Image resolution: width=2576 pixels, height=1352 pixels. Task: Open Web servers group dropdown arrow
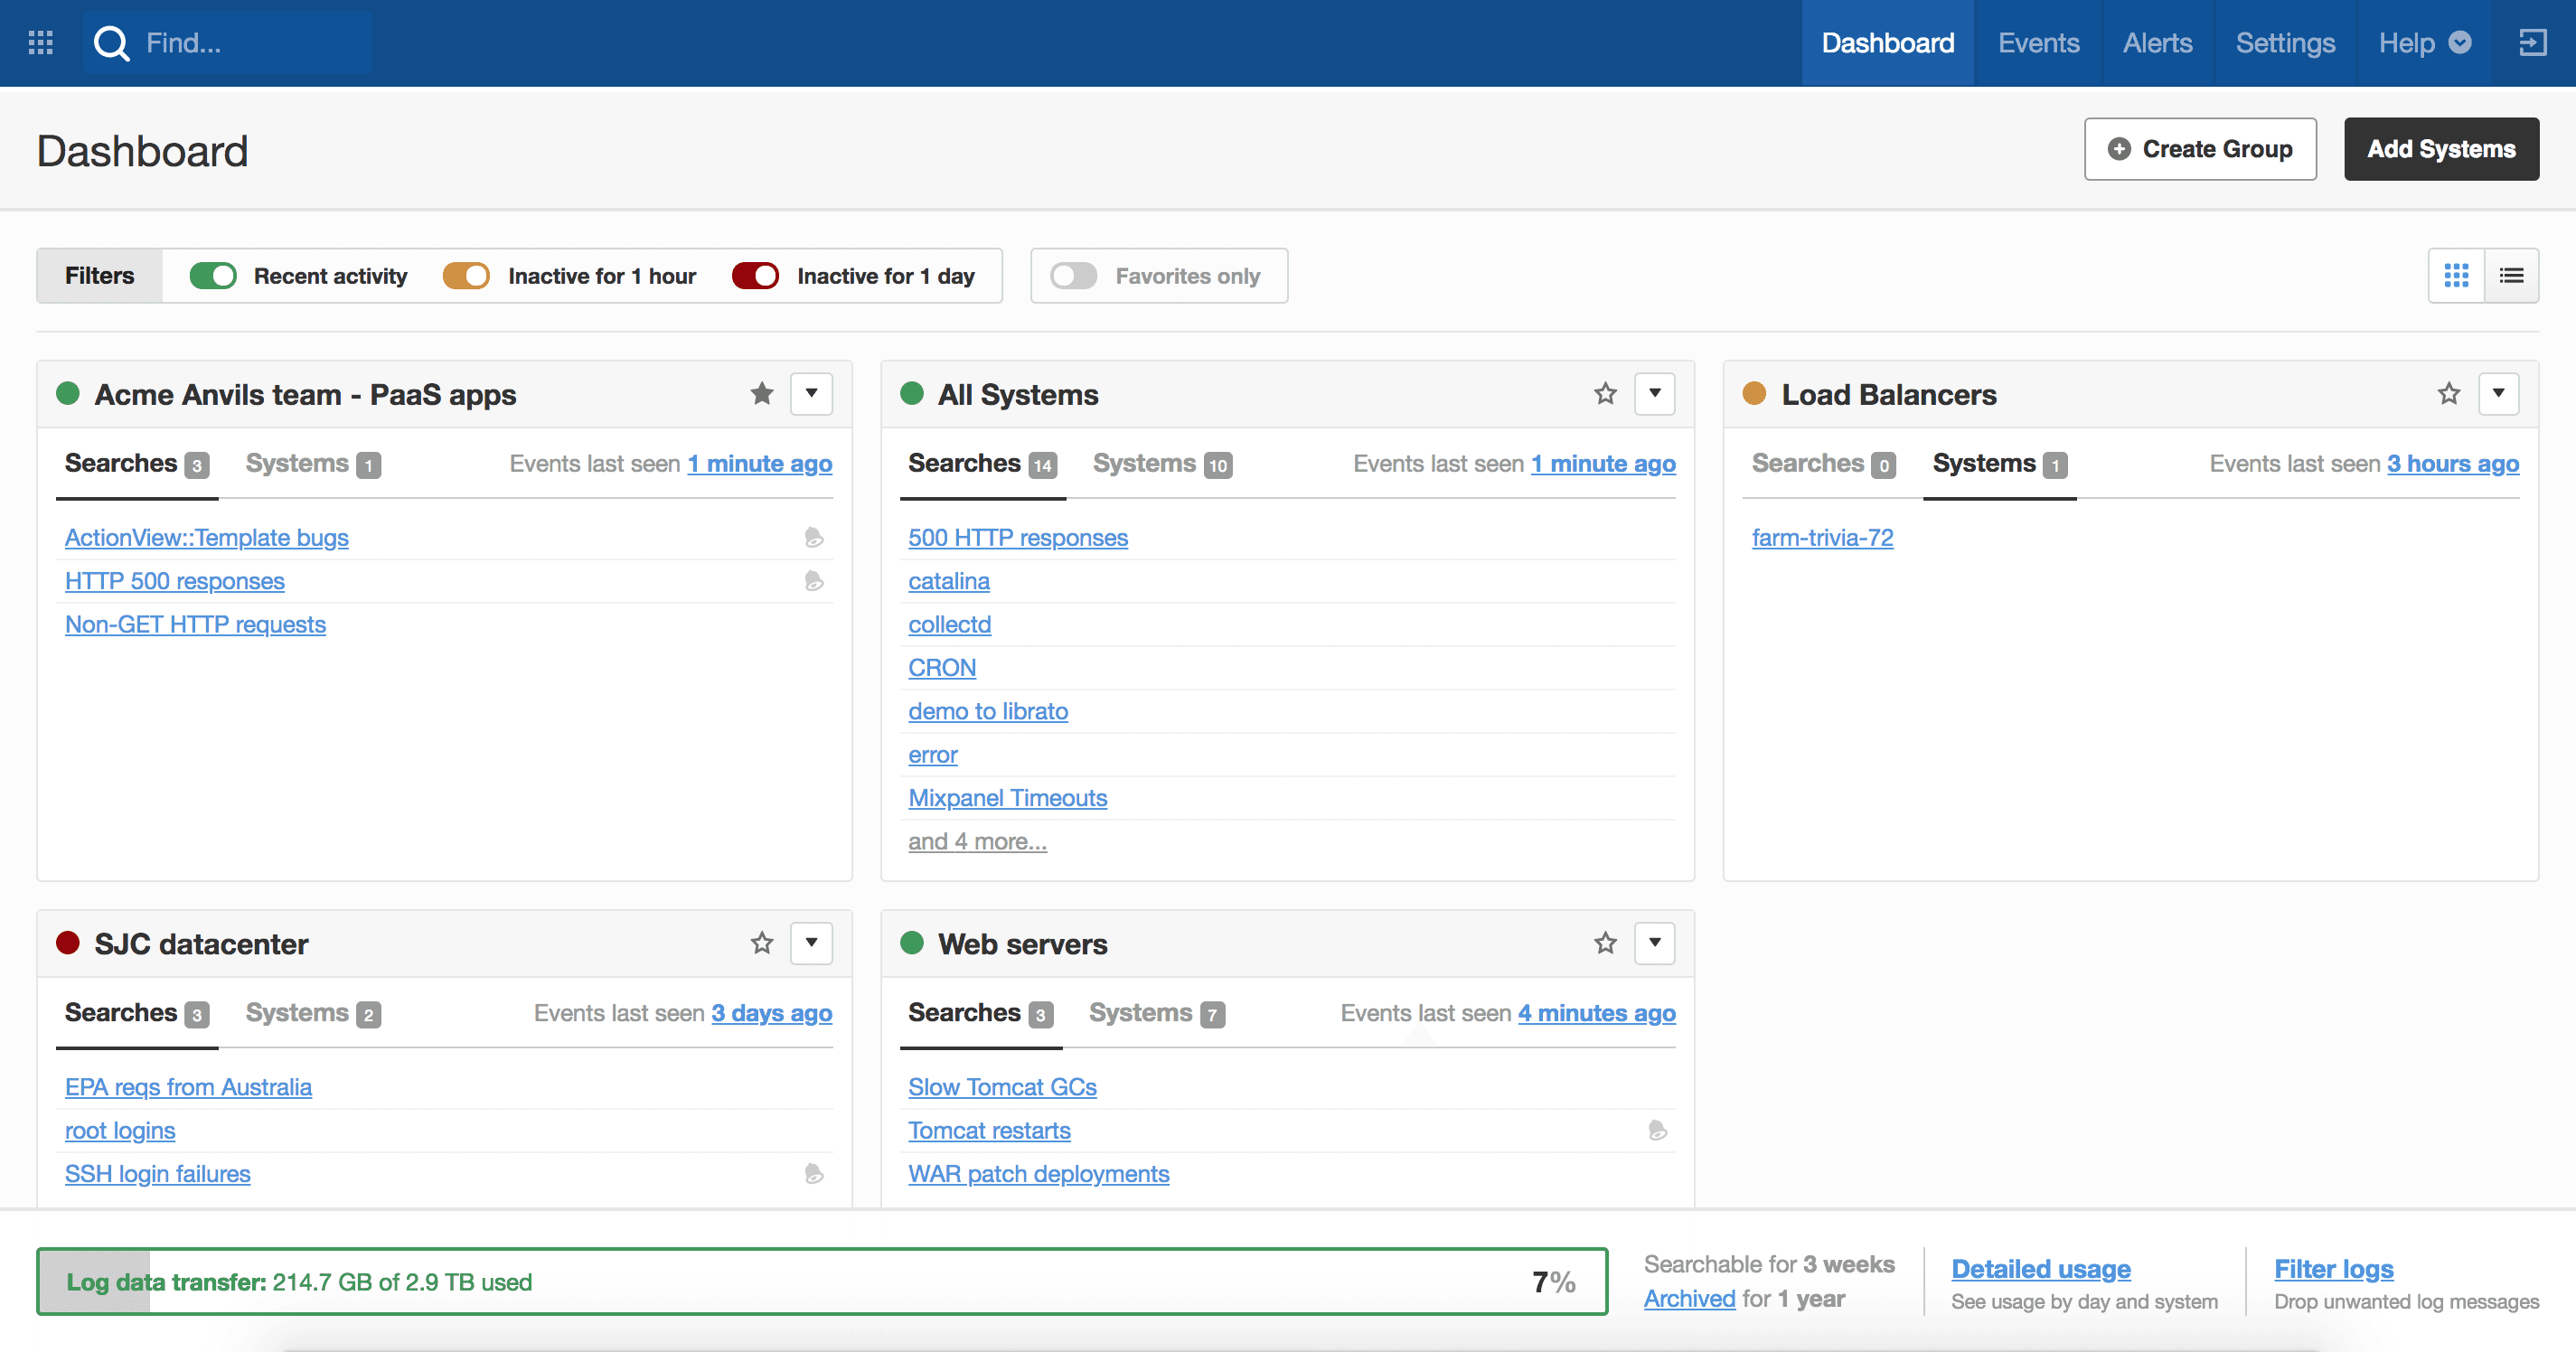tap(1654, 943)
